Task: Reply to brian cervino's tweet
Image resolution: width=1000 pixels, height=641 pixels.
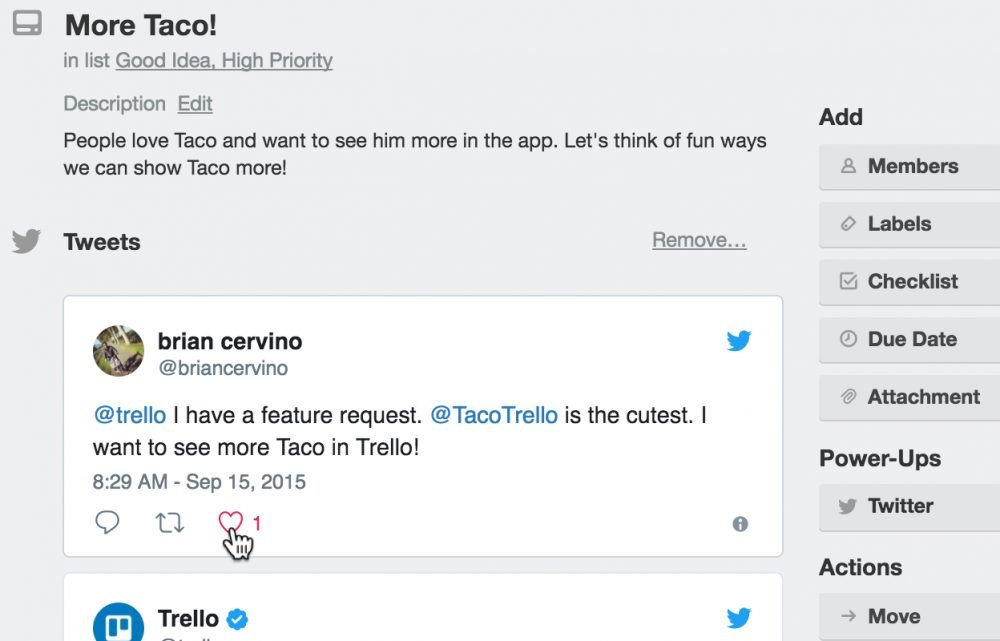Action: click(107, 522)
